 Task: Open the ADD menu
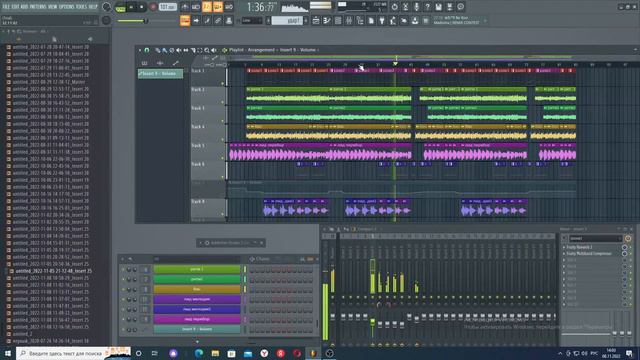pyautogui.click(x=24, y=7)
